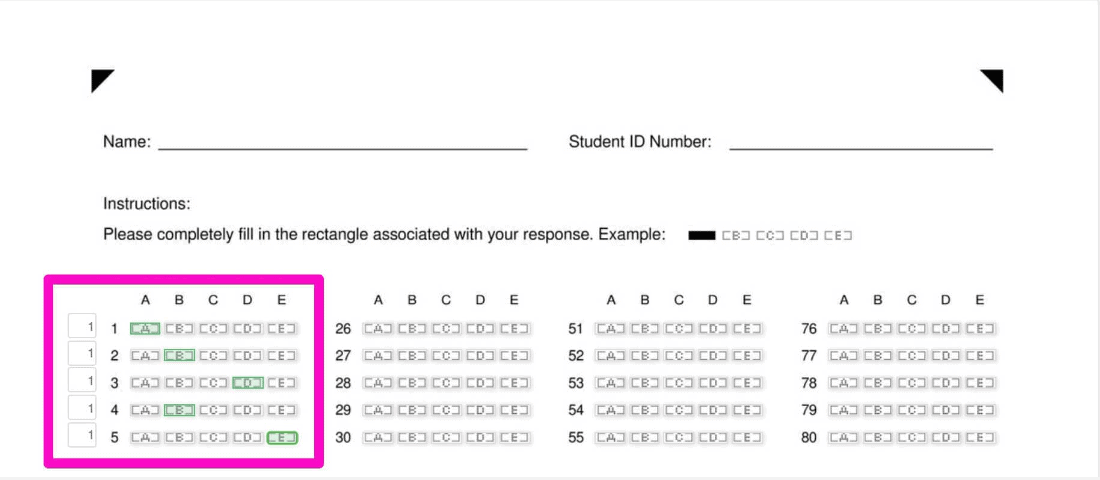Mark bubble C for question 26
Image resolution: width=1100 pixels, height=480 pixels.
(446, 328)
